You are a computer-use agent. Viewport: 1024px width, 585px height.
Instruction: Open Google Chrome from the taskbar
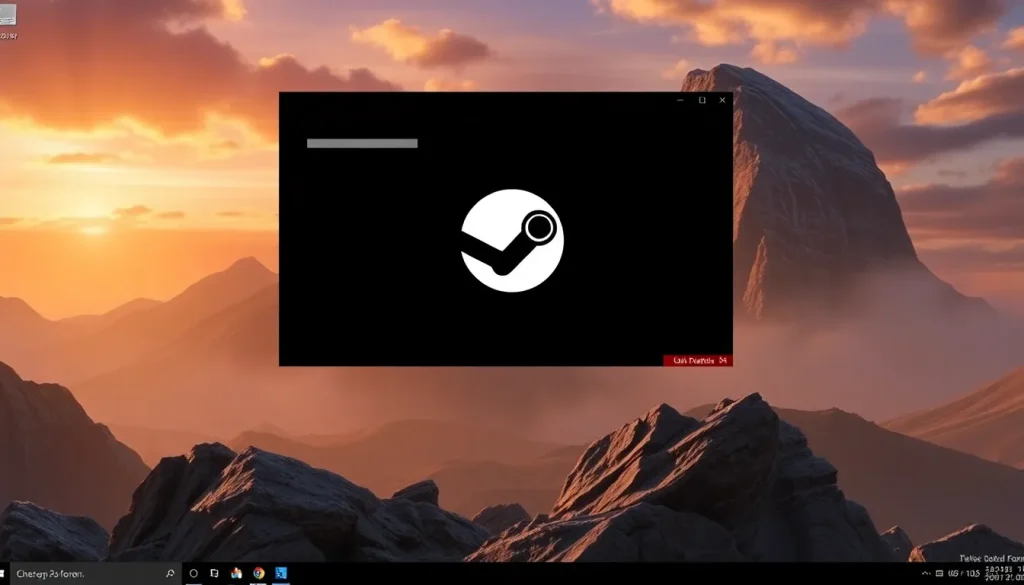click(259, 574)
